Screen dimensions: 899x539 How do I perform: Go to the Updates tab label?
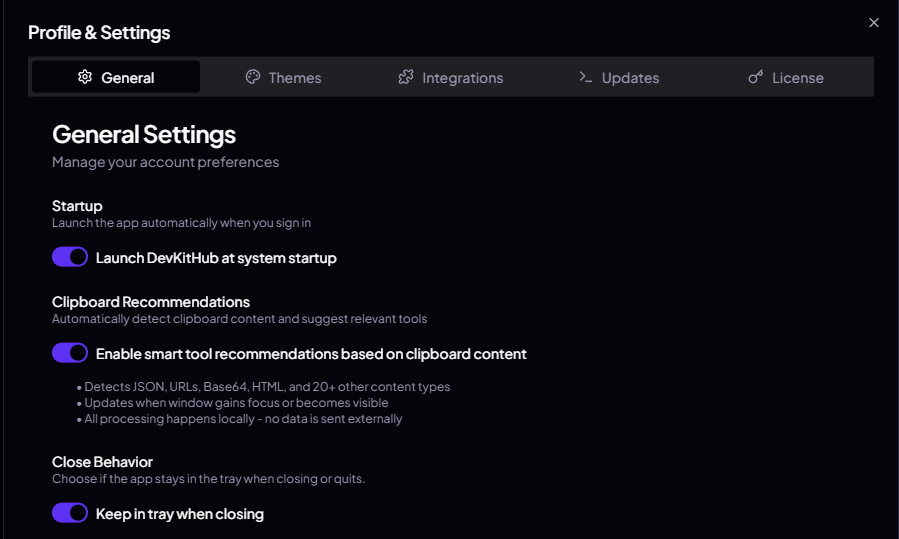coord(630,78)
